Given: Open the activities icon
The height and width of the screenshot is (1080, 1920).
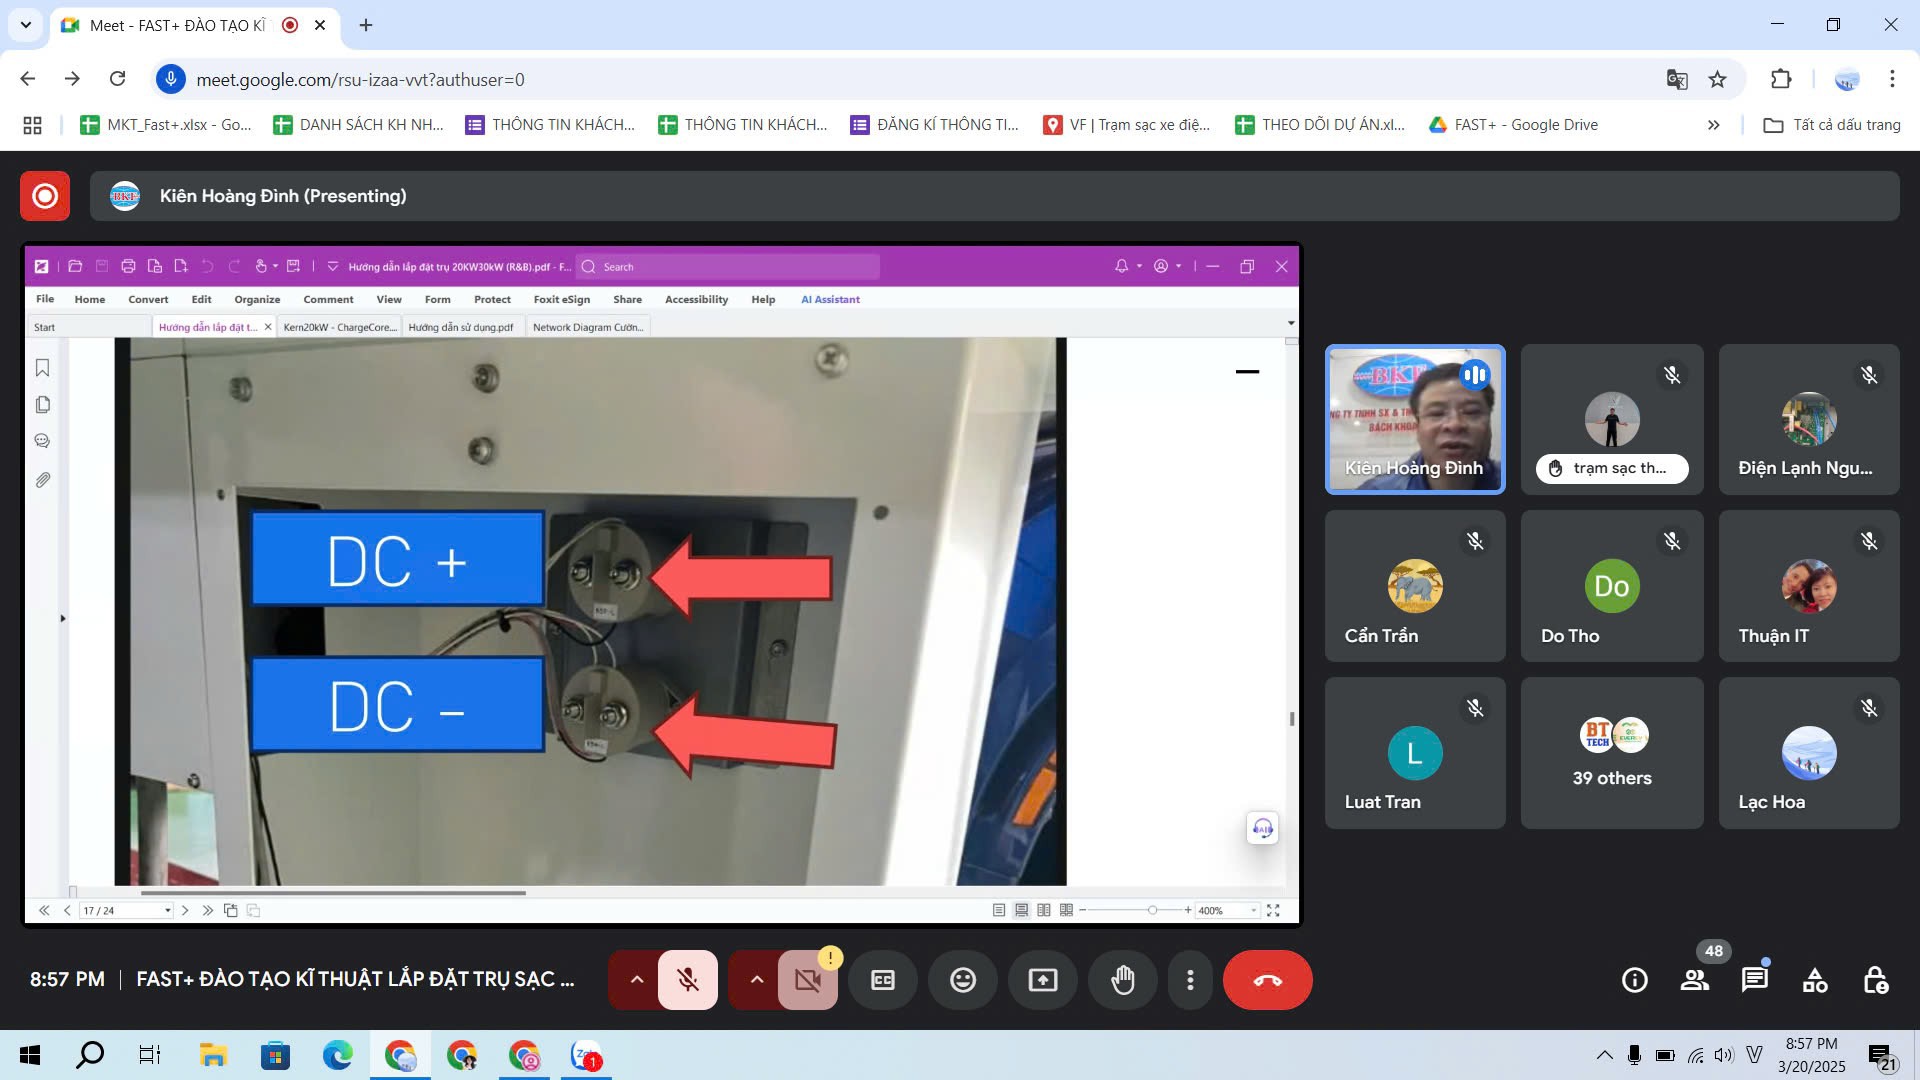Looking at the screenshot, I should (1815, 980).
